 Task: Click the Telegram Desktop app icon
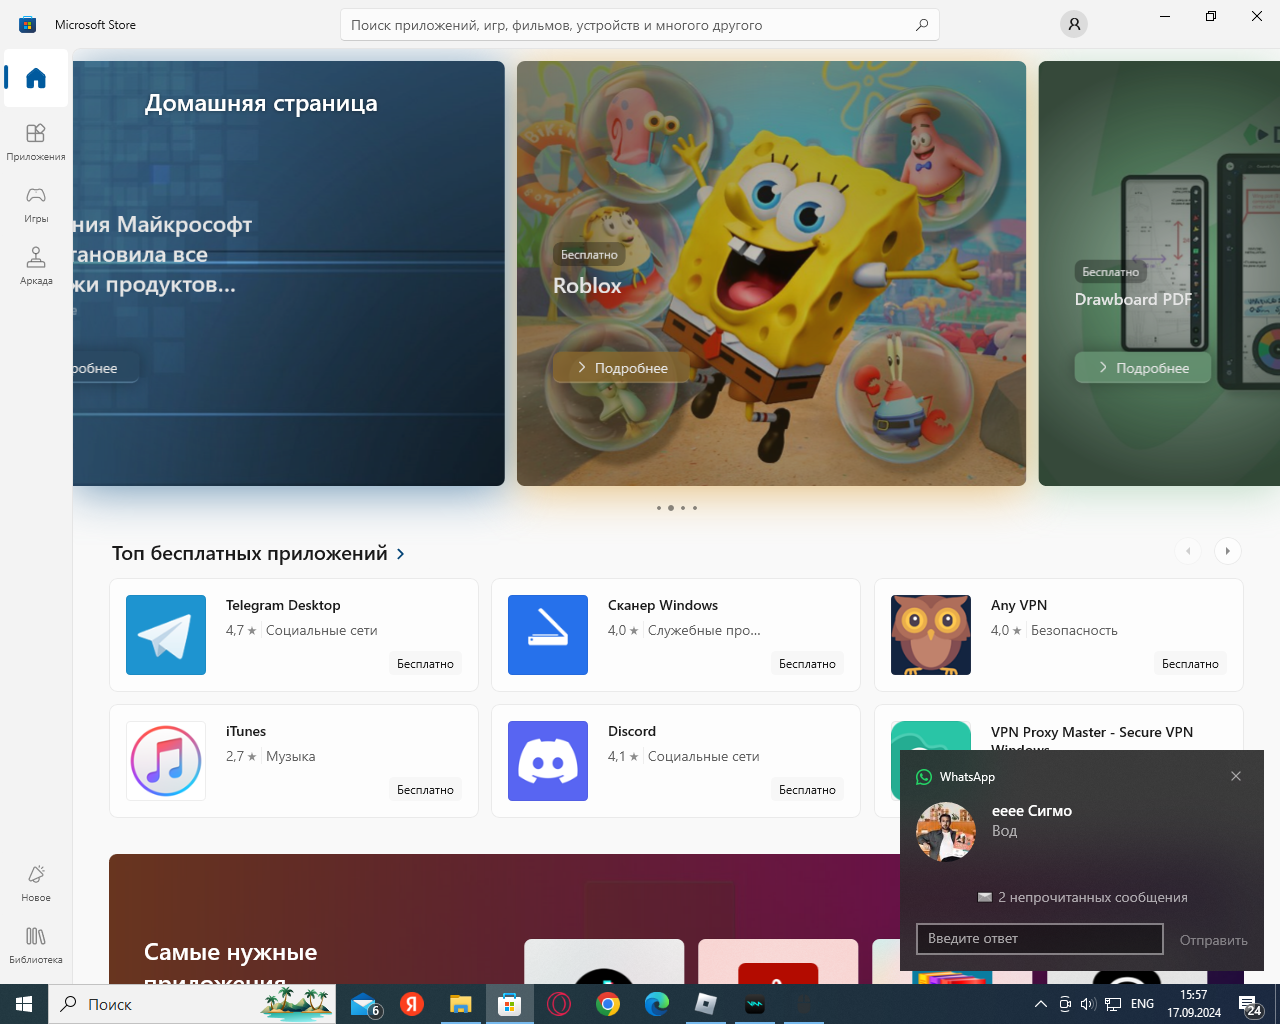(166, 635)
